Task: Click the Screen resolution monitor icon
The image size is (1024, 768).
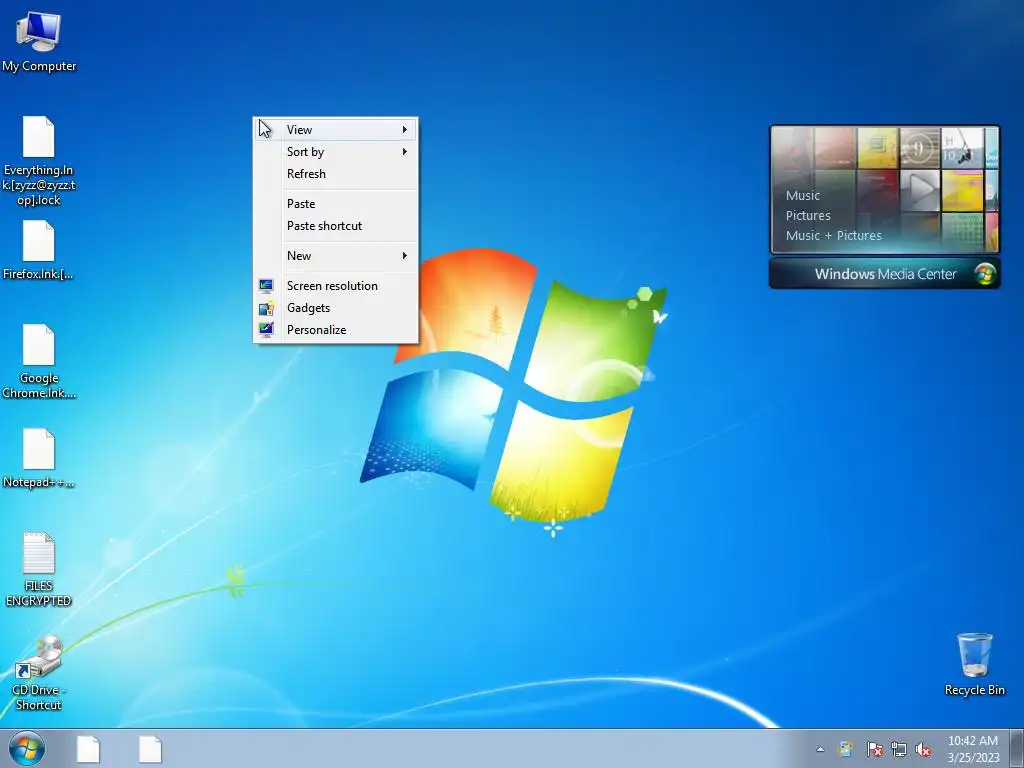Action: [x=266, y=285]
